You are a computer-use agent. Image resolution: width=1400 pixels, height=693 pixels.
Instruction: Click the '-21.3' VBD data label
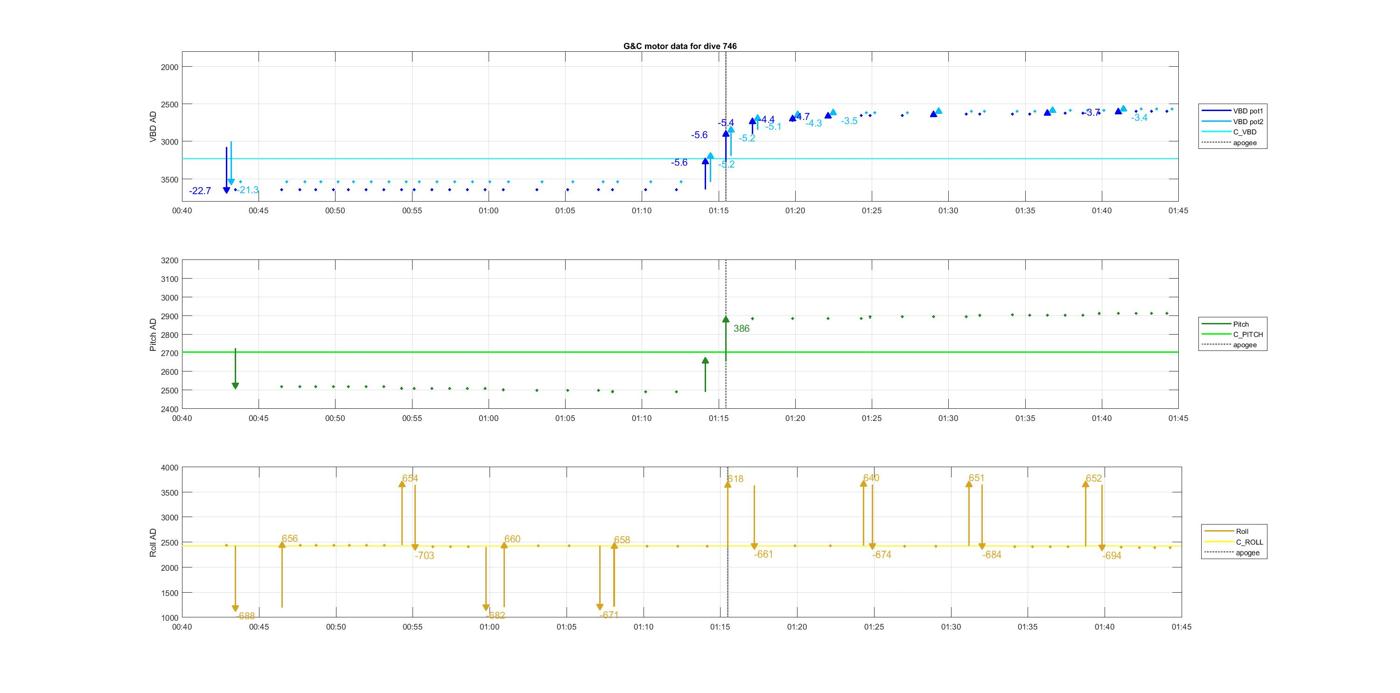(247, 190)
